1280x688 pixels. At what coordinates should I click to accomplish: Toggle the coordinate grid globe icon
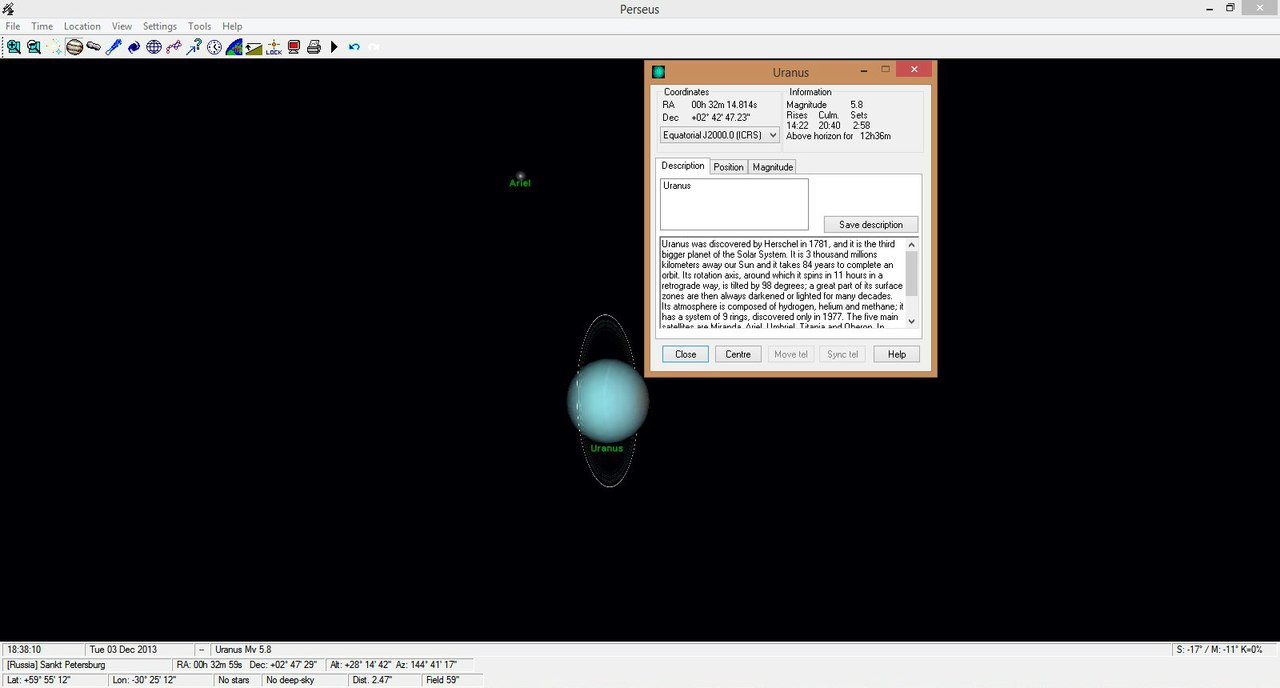click(x=154, y=47)
